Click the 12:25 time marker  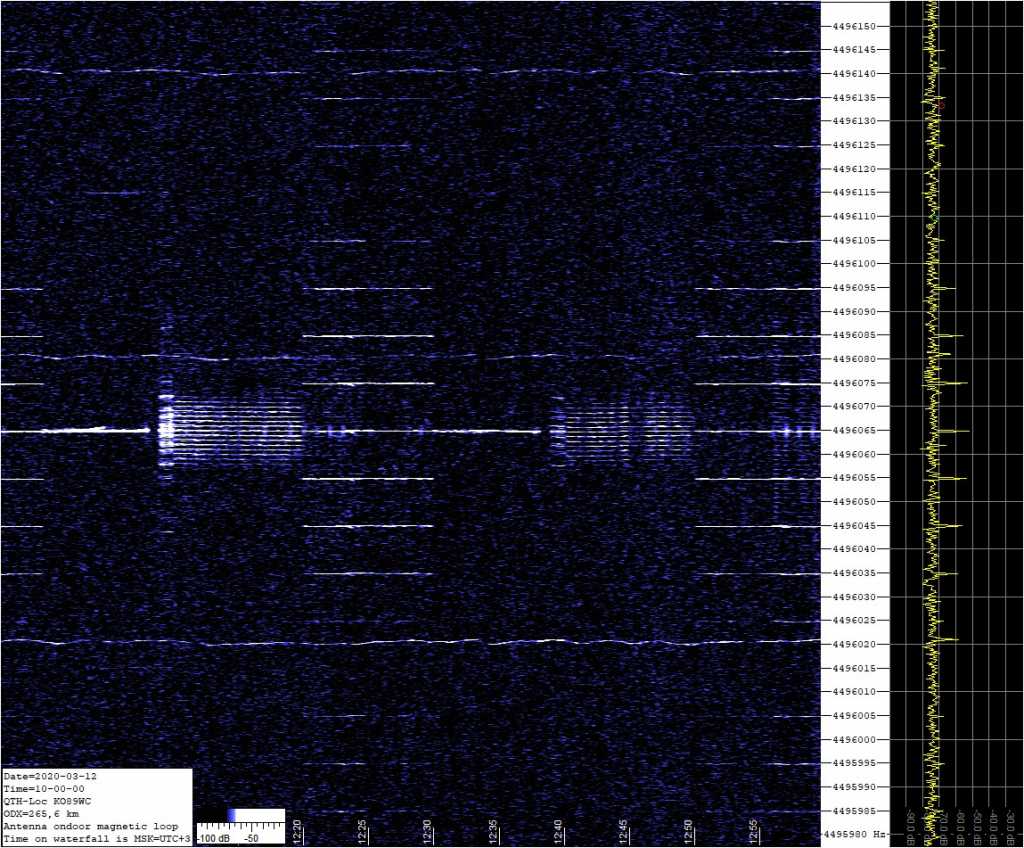(x=363, y=831)
